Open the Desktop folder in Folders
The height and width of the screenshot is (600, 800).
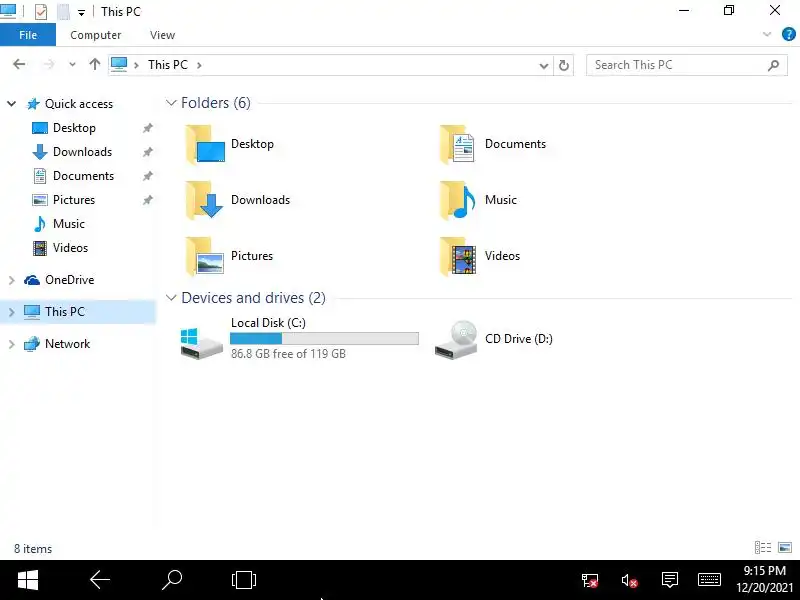point(230,144)
